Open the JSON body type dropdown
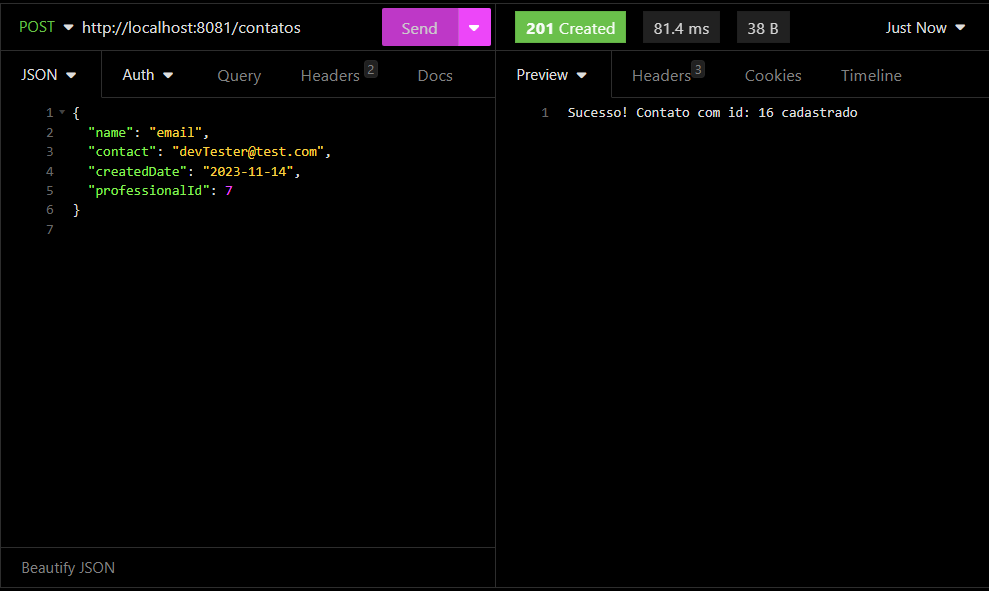The width and height of the screenshot is (989, 591). [x=48, y=74]
